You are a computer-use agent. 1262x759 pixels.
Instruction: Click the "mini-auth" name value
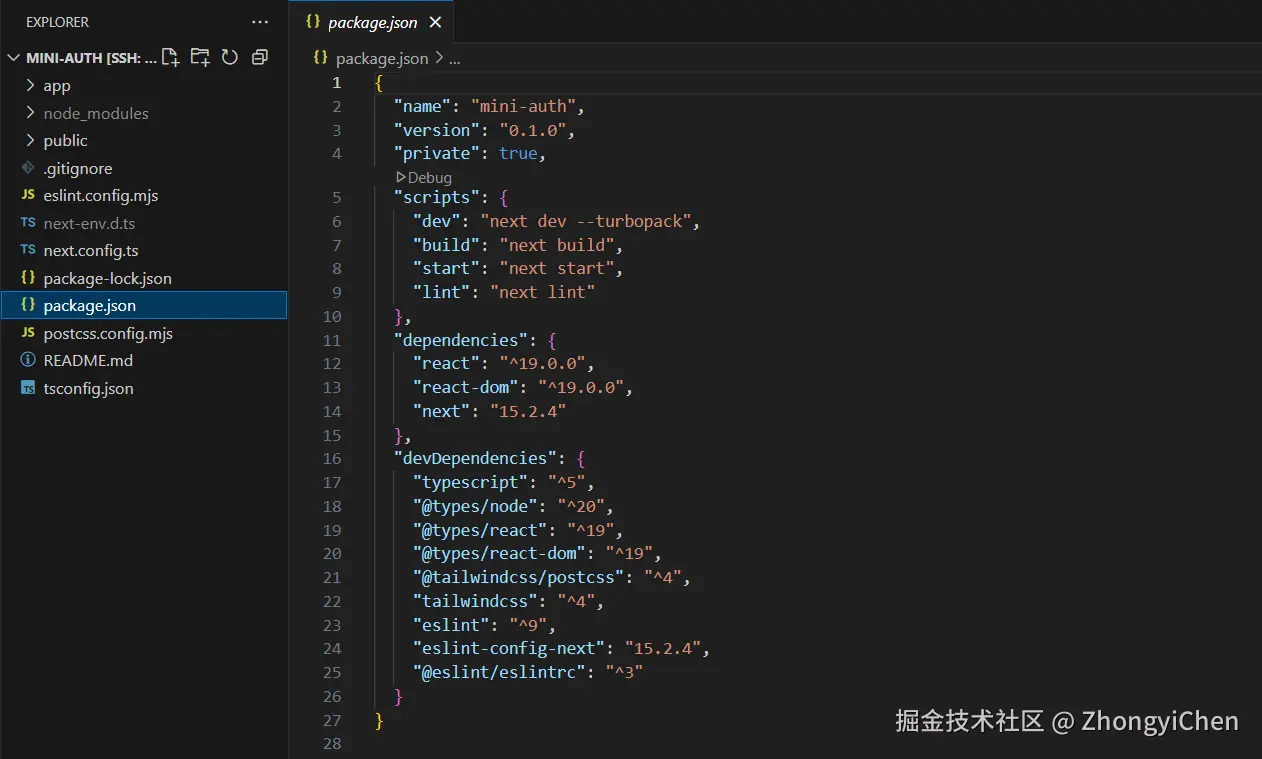pos(524,106)
